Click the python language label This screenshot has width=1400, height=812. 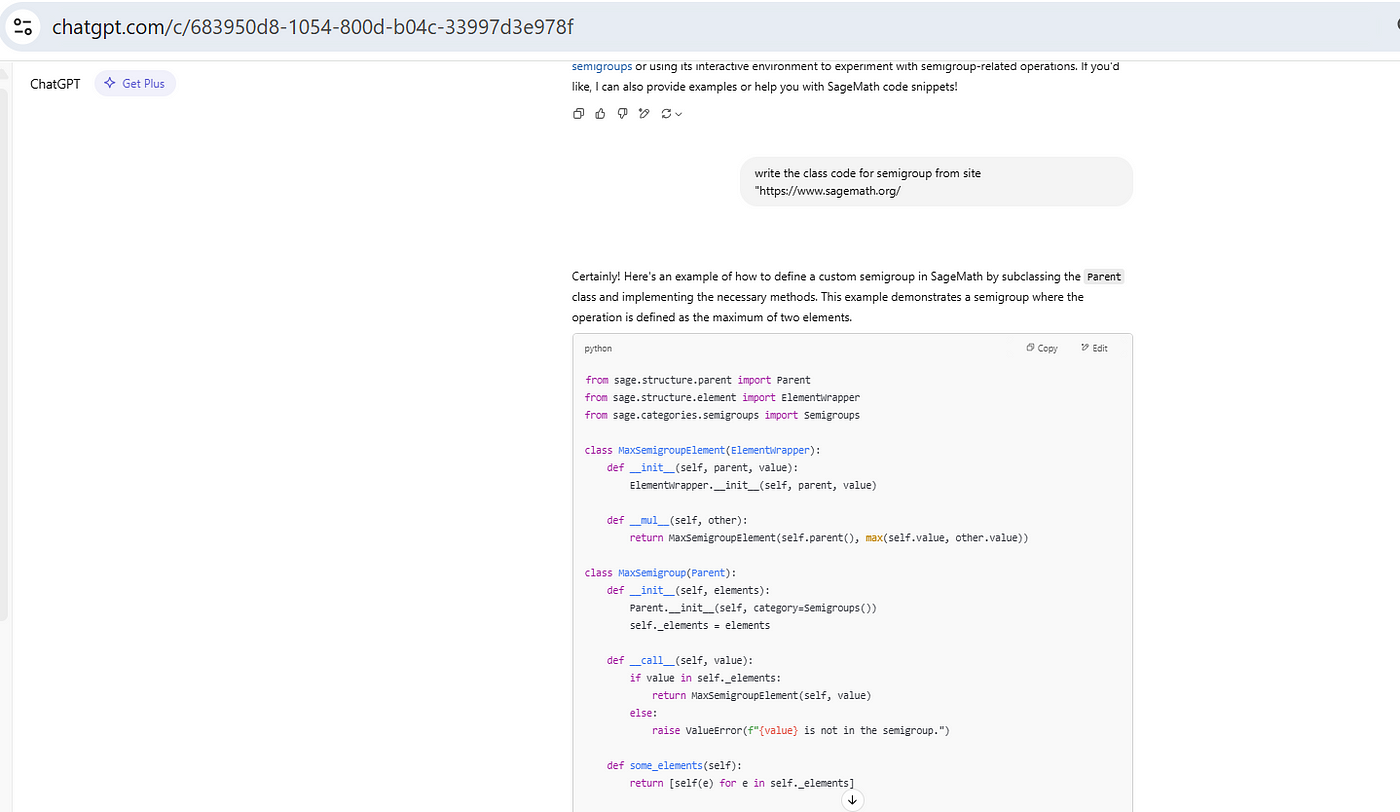click(x=598, y=348)
